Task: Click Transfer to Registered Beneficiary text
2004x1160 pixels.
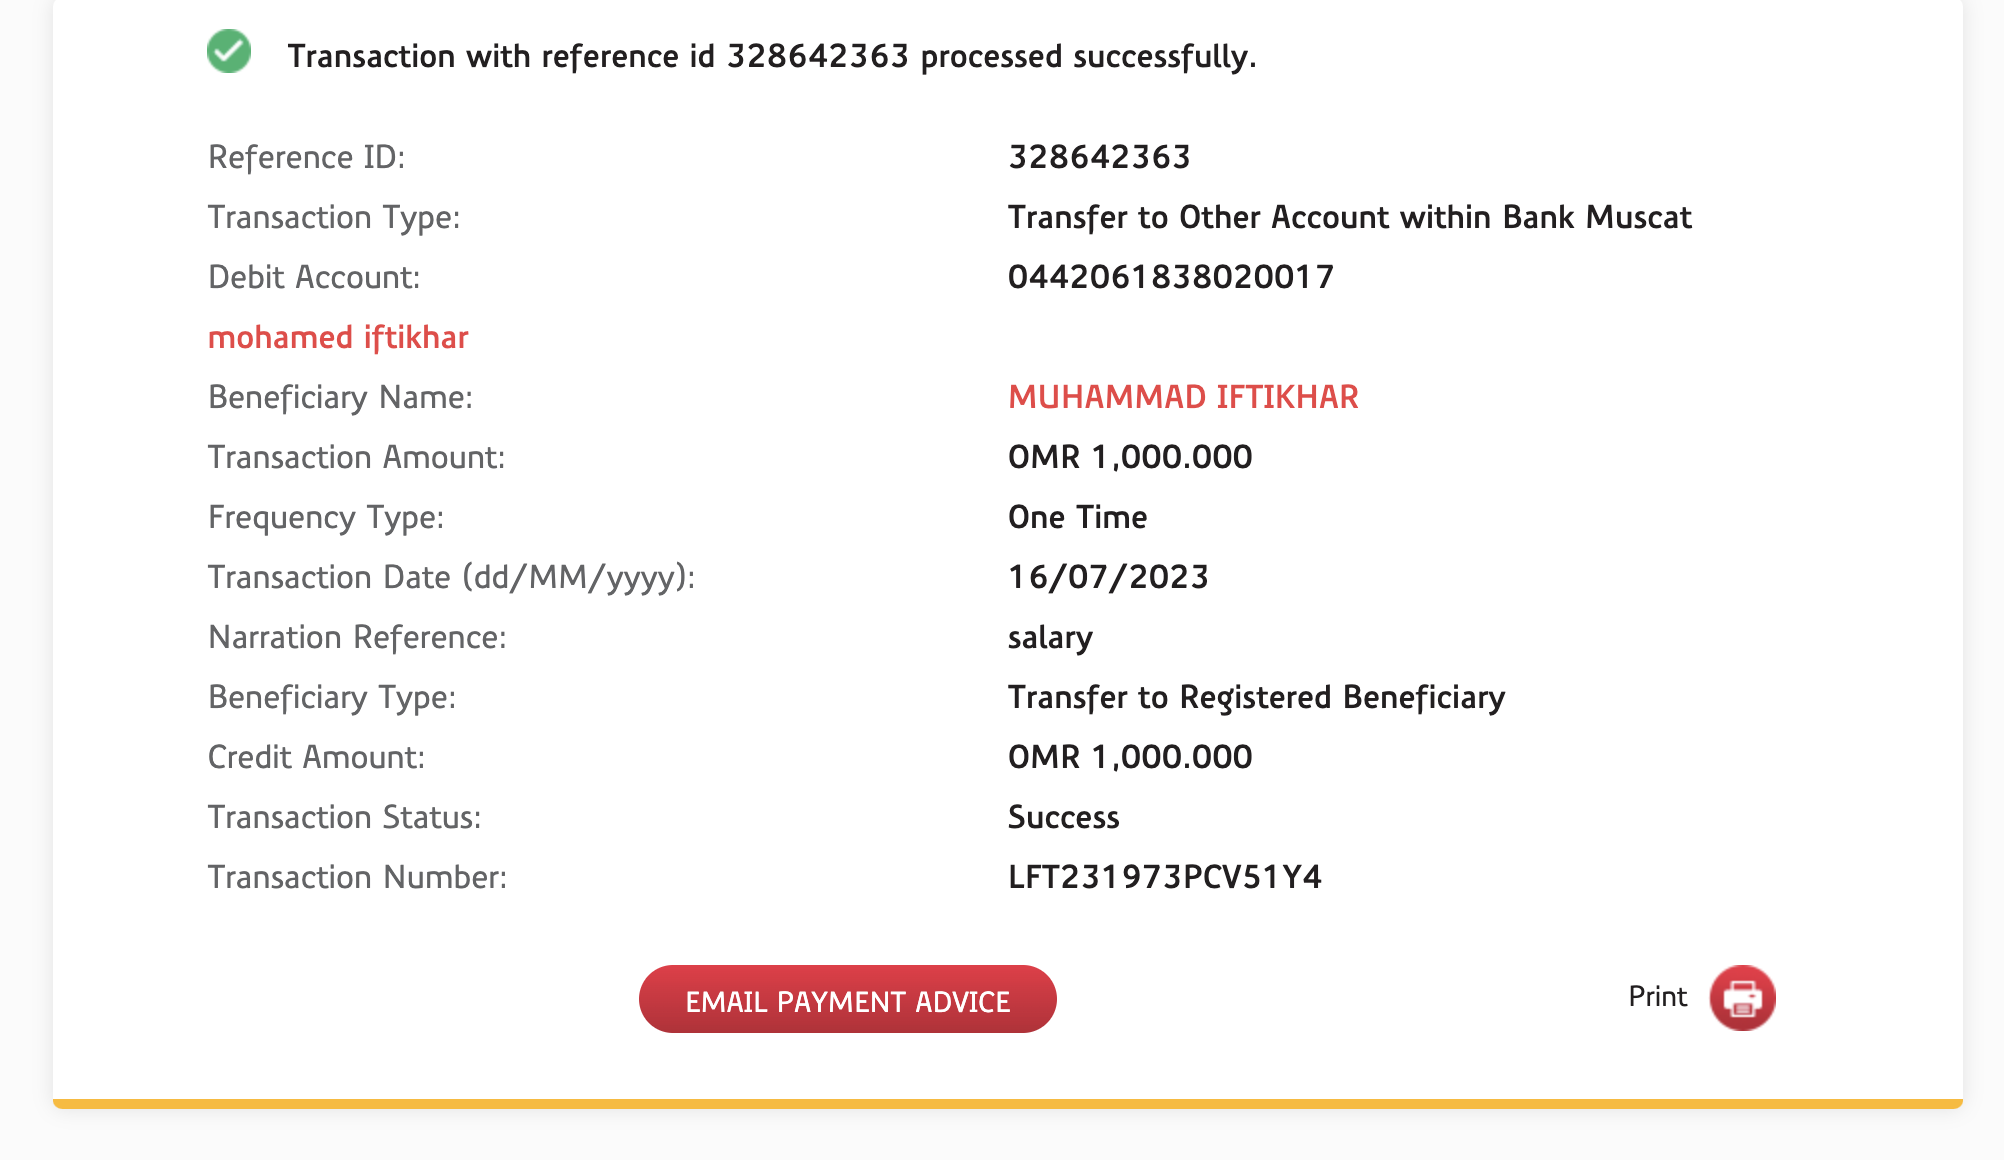Action: (1256, 697)
